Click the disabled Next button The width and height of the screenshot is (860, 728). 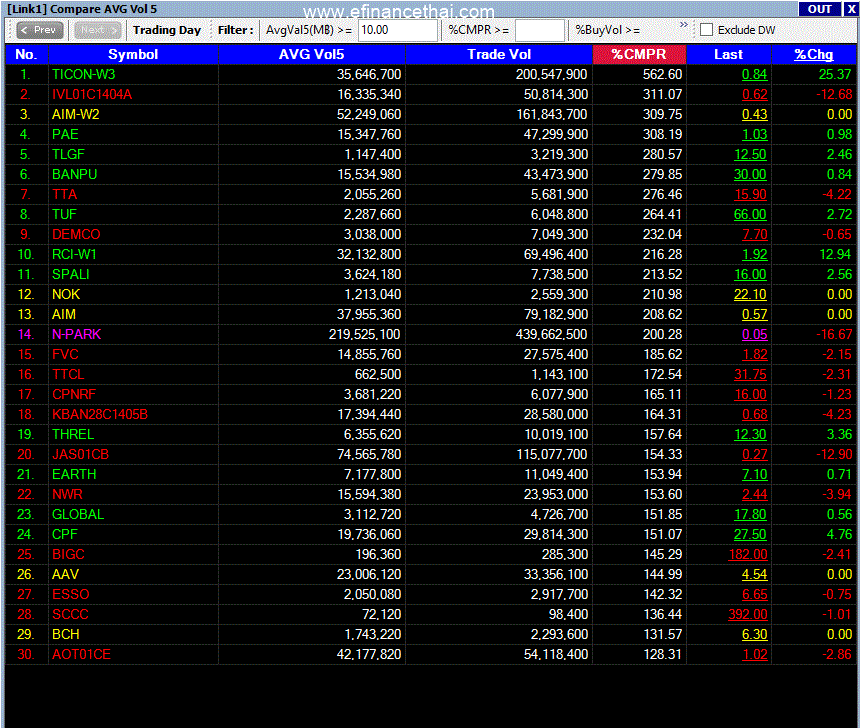click(98, 30)
